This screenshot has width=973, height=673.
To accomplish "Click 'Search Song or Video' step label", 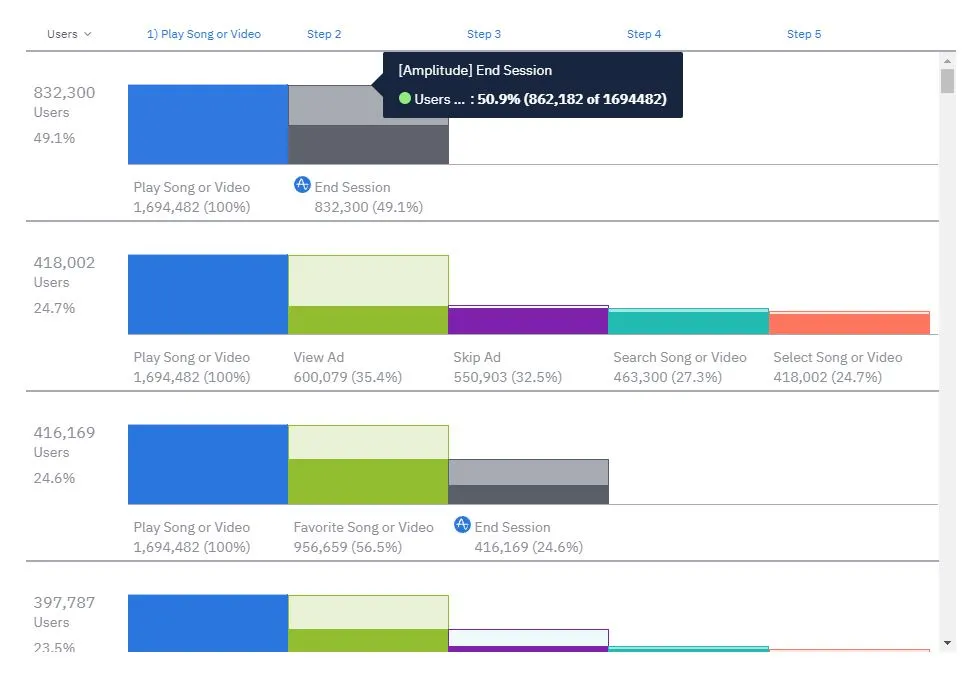I will pyautogui.click(x=680, y=357).
